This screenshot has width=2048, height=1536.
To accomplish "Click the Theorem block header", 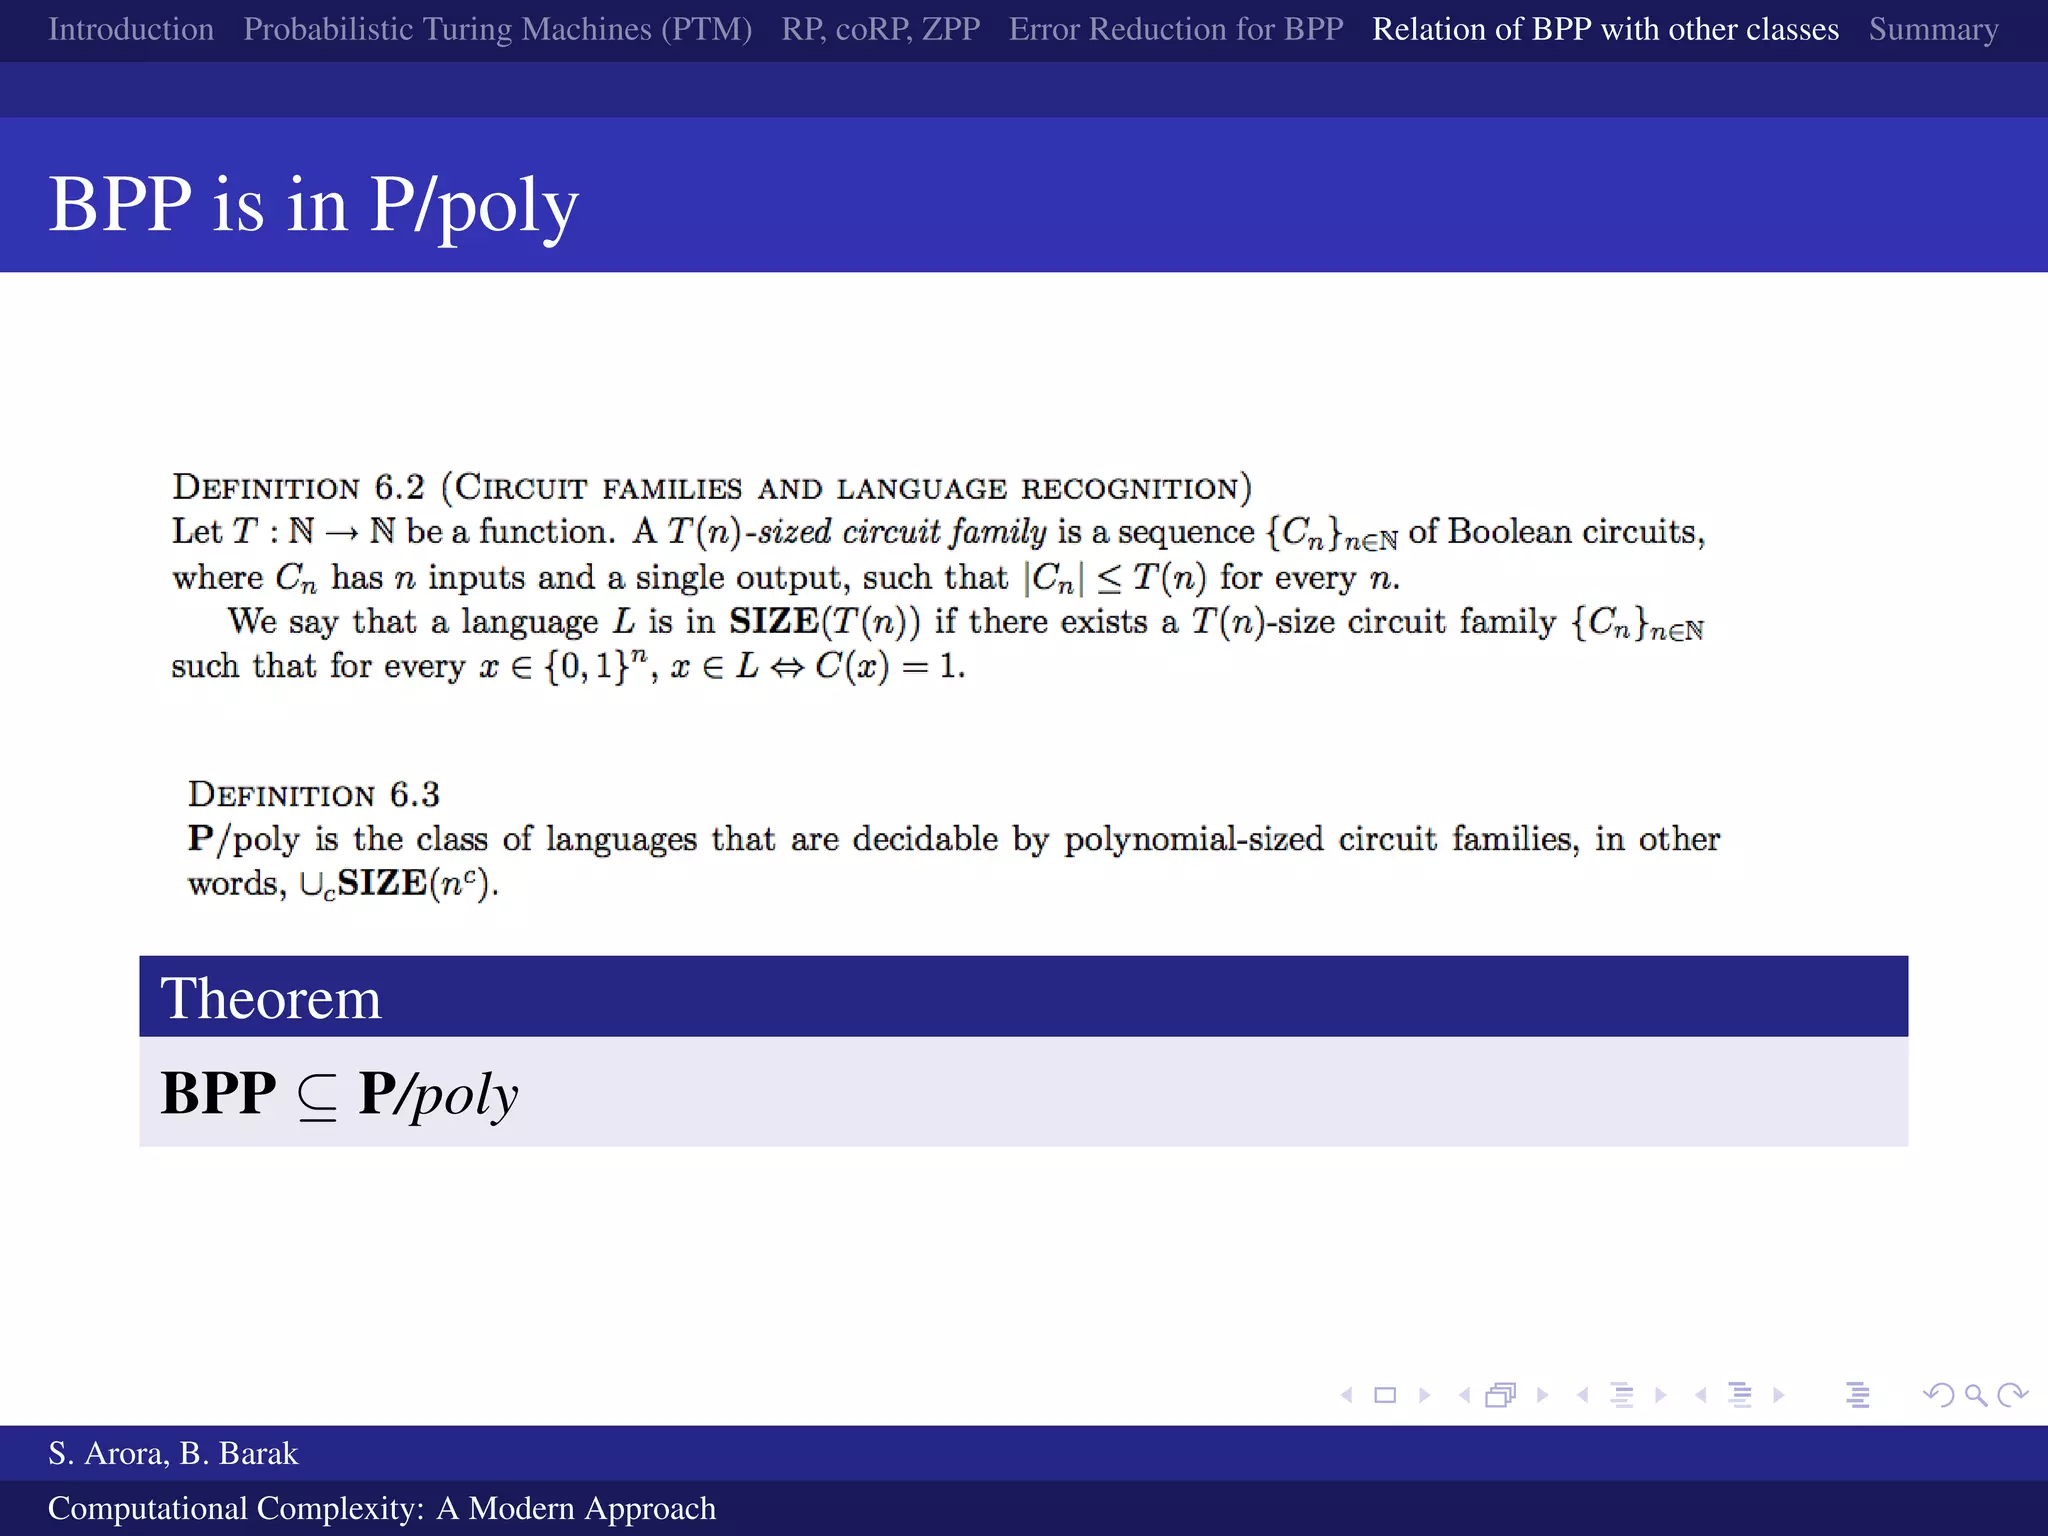I will click(x=1023, y=997).
